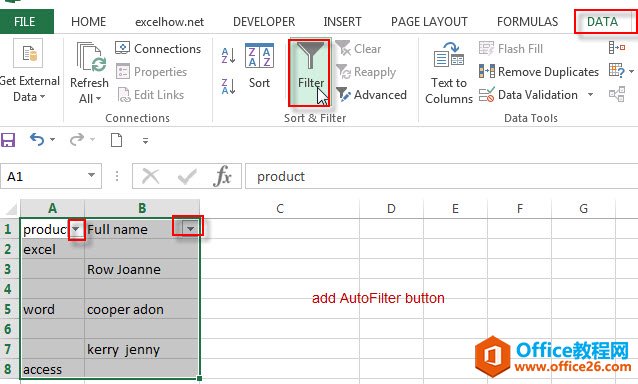Open Connections in the ribbon
638x384 pixels.
pyautogui.click(x=158, y=48)
